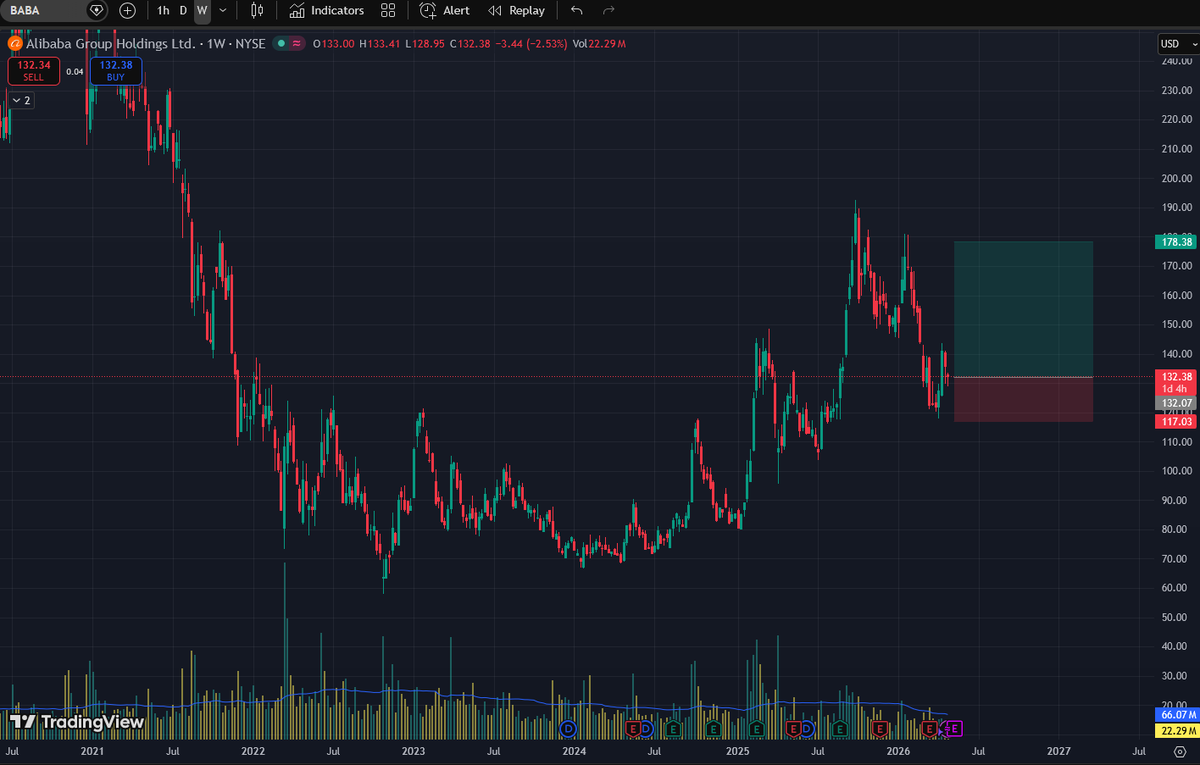Open chart settings gear at bottom right
Viewport: 1200px width, 765px height.
tap(1179, 750)
